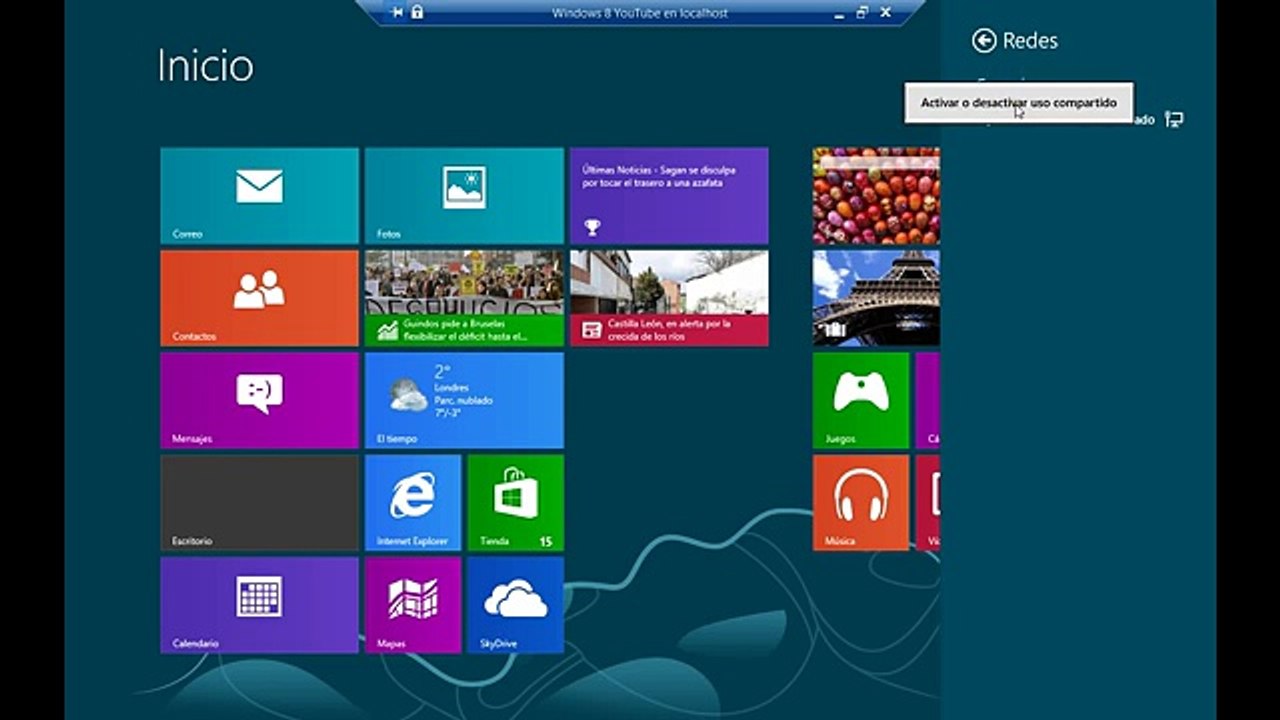Open the Guindos finance news tile
Viewport: 1280px width, 720px height.
pos(464,298)
